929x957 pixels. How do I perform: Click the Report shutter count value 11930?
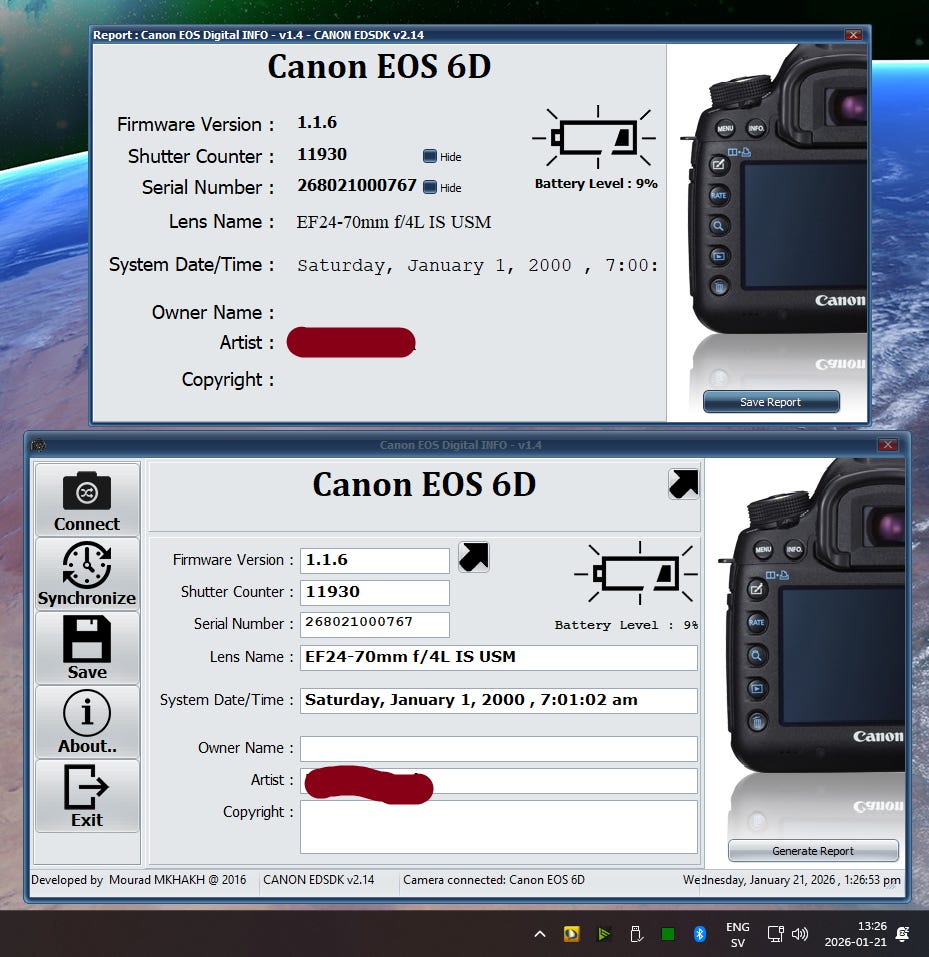pyautogui.click(x=322, y=154)
